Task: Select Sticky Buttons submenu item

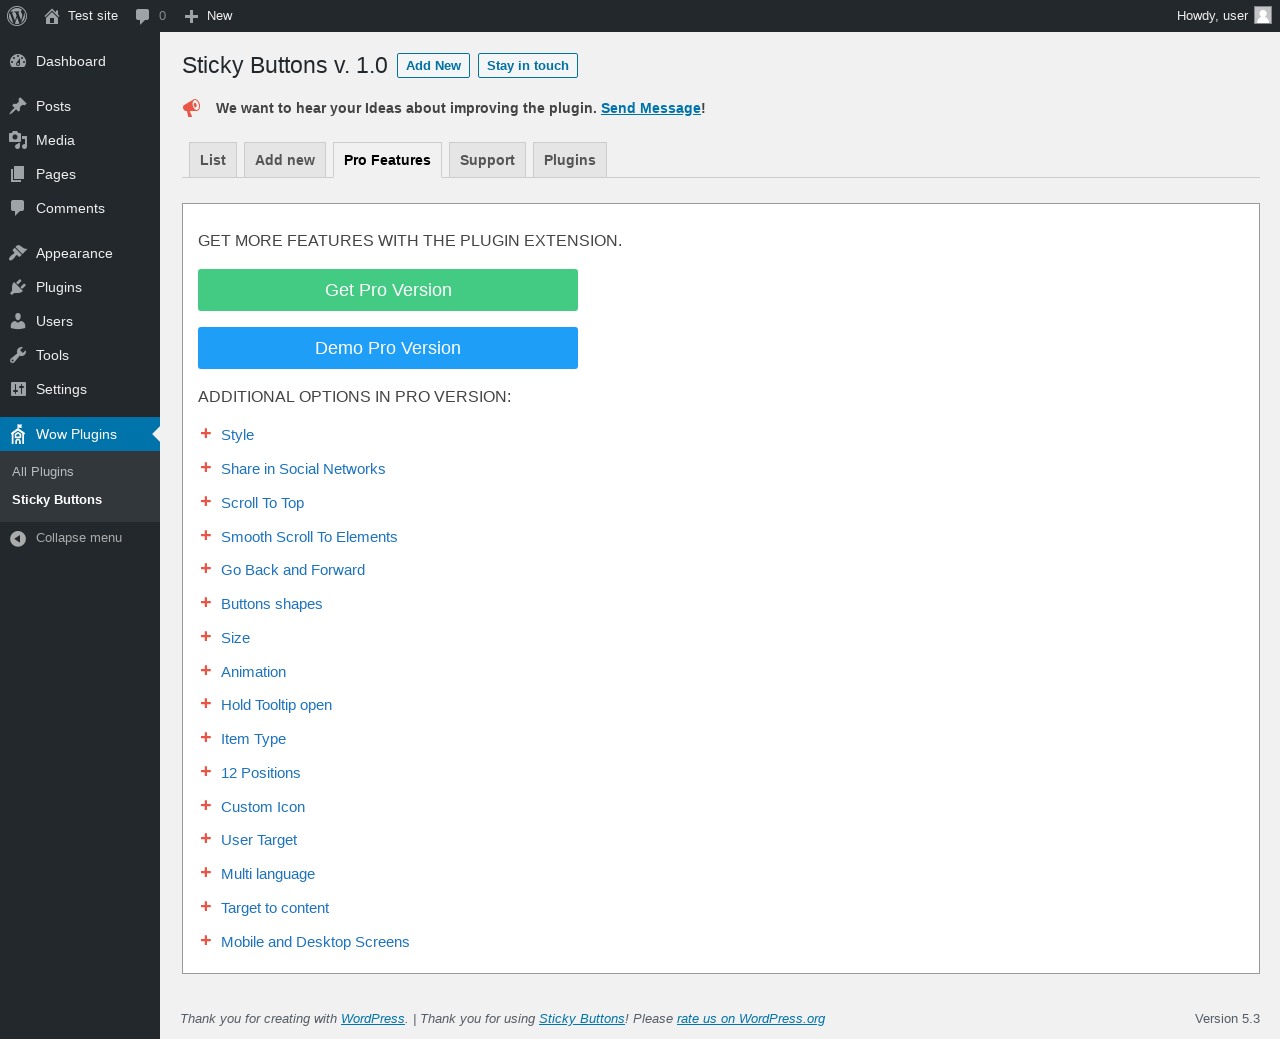Action: click(x=57, y=500)
